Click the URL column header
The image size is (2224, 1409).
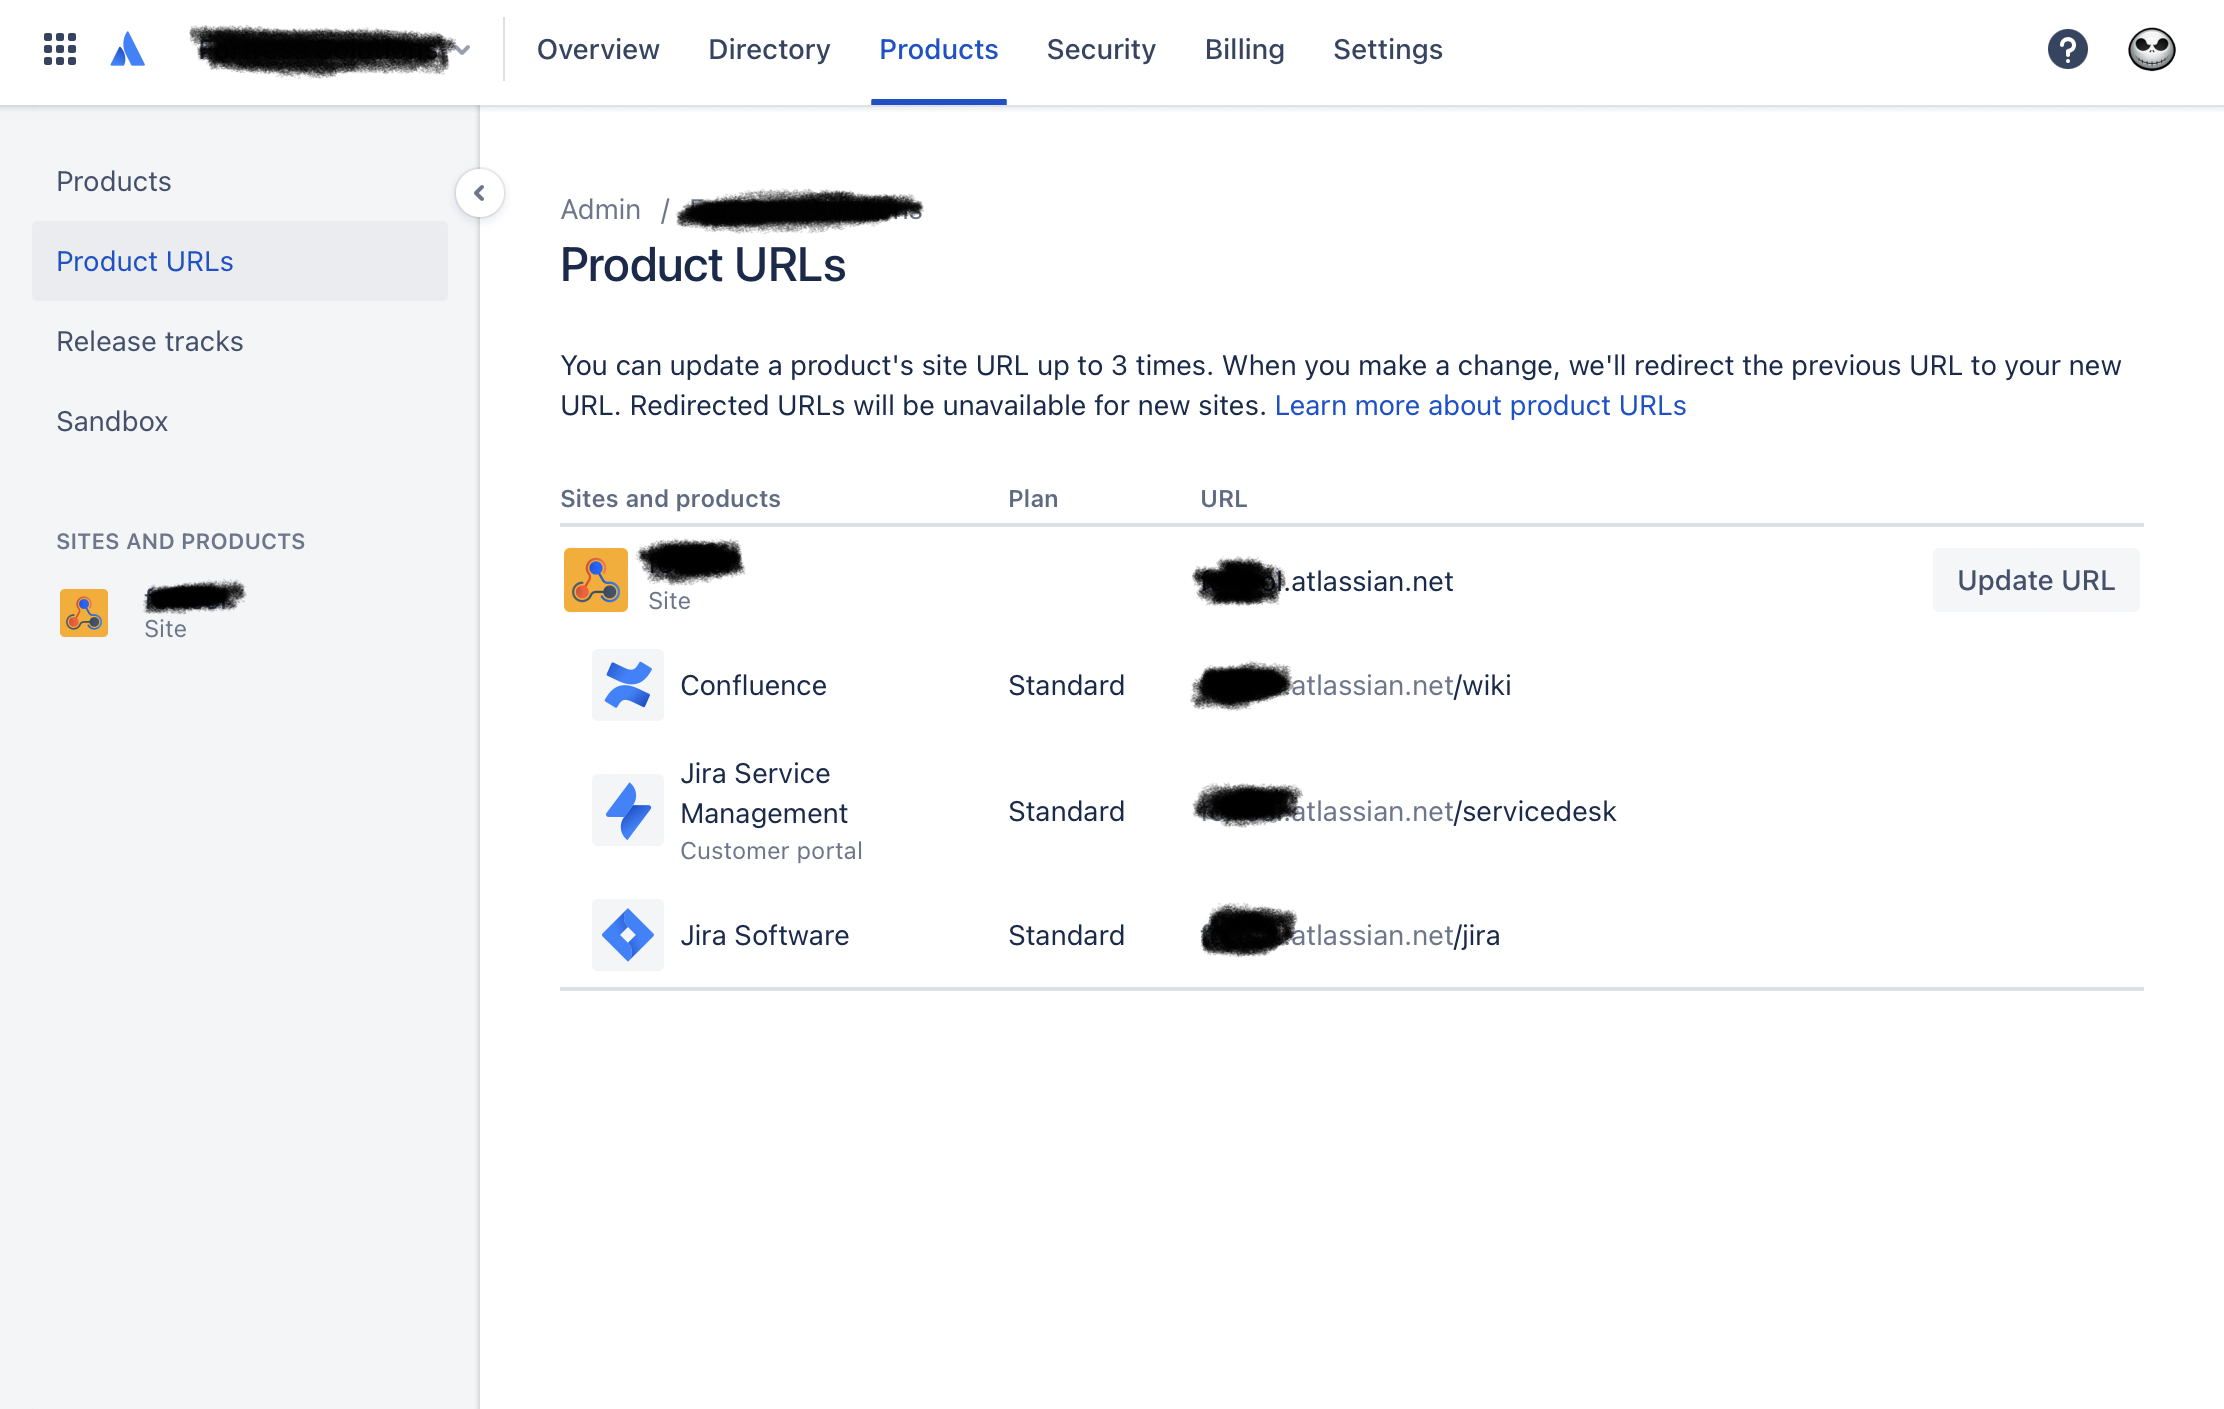point(1224,499)
